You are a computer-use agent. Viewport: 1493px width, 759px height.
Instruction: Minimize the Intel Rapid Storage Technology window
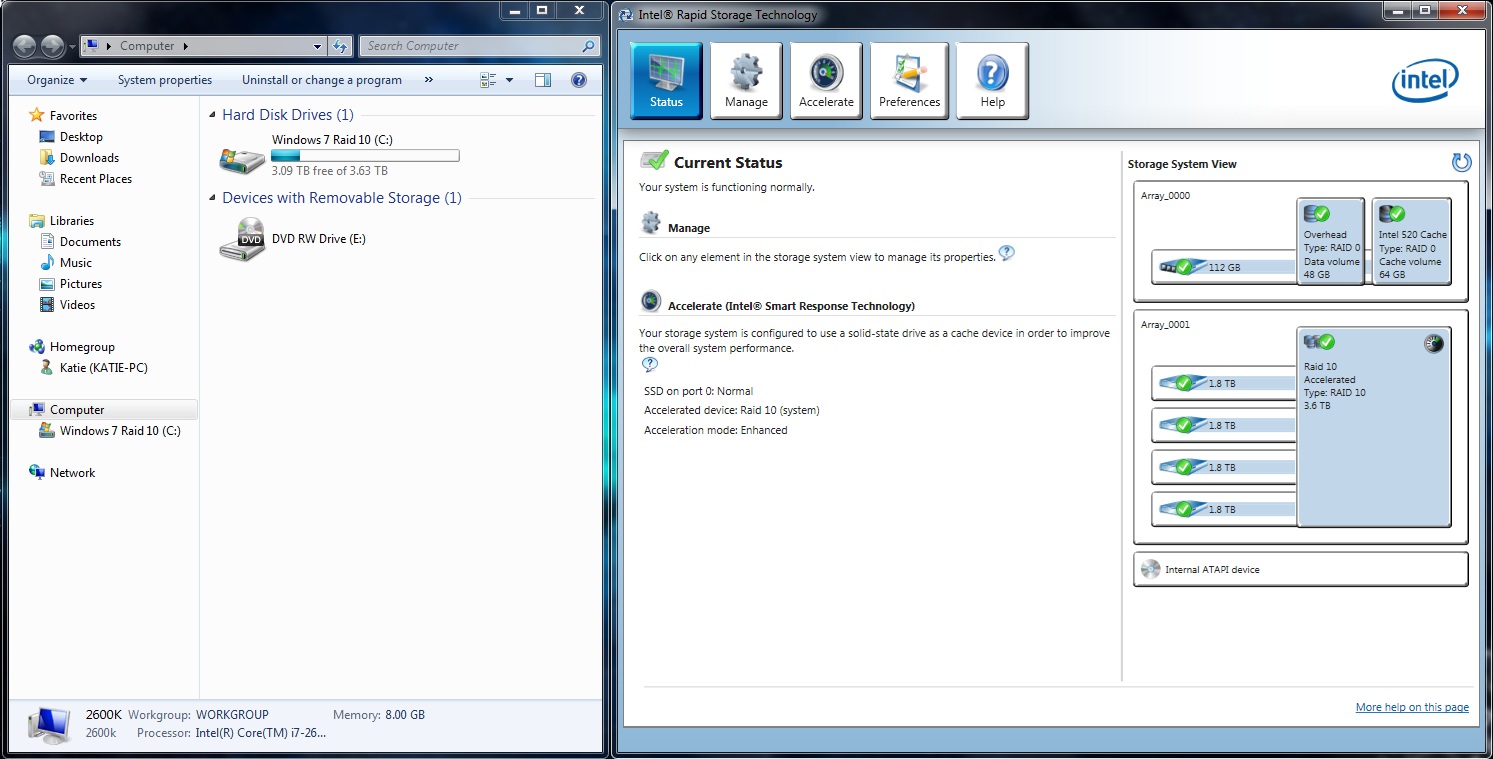[x=1397, y=10]
